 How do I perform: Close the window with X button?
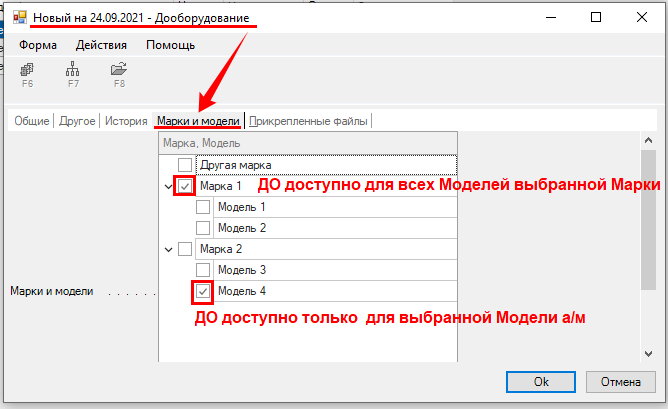point(642,17)
